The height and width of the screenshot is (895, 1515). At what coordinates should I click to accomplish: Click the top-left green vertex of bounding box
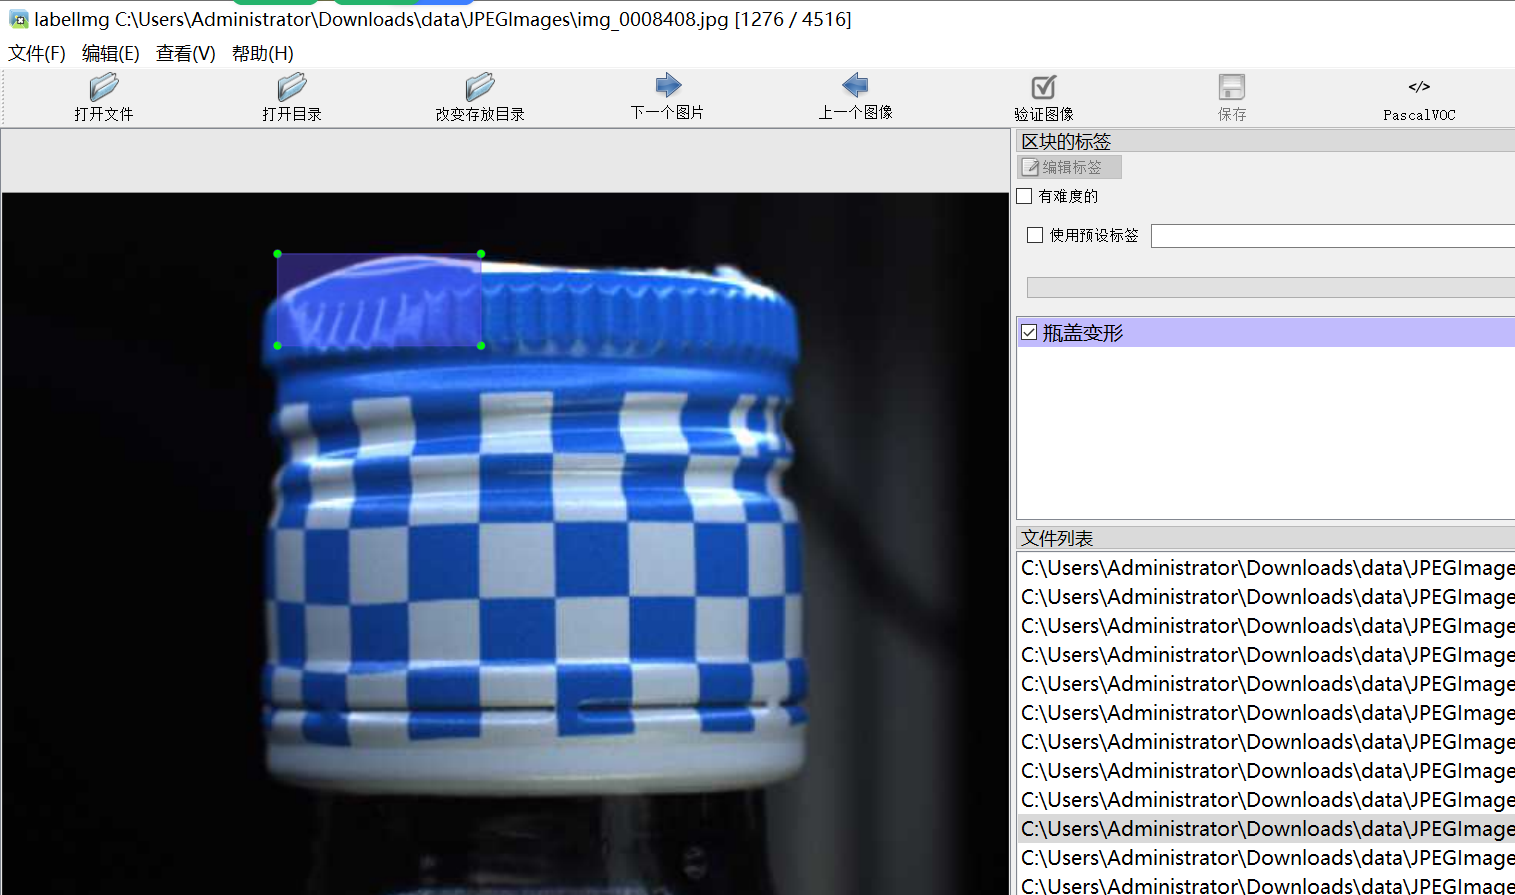pyautogui.click(x=277, y=254)
